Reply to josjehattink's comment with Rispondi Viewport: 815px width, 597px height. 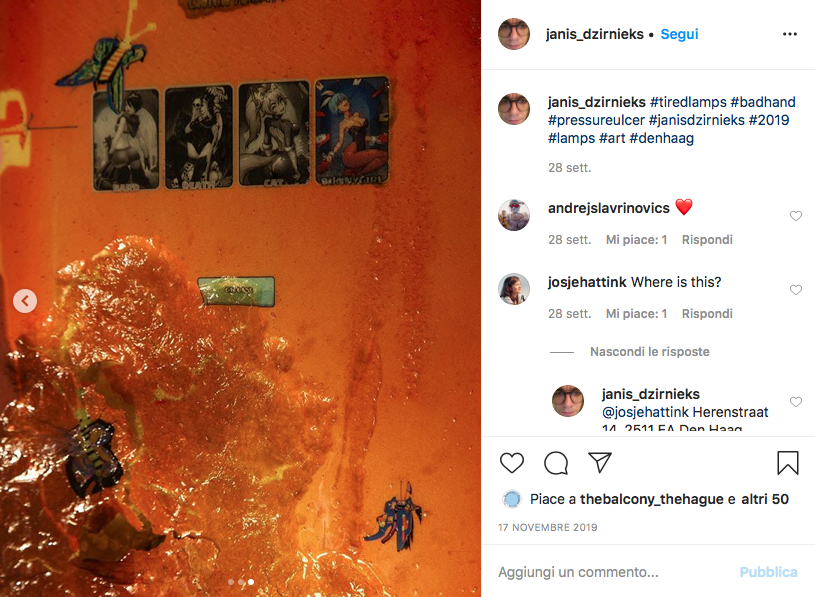(x=707, y=314)
